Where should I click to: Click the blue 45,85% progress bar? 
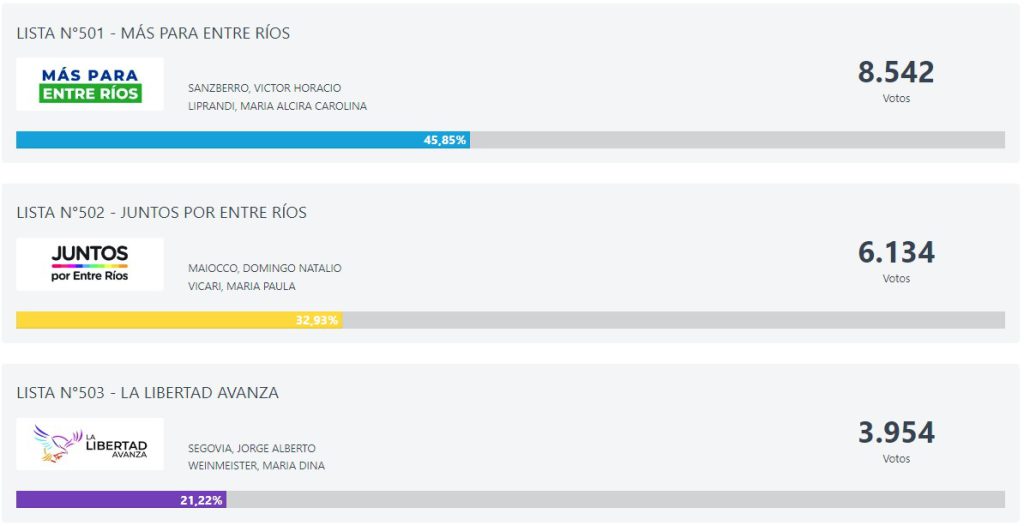[243, 140]
